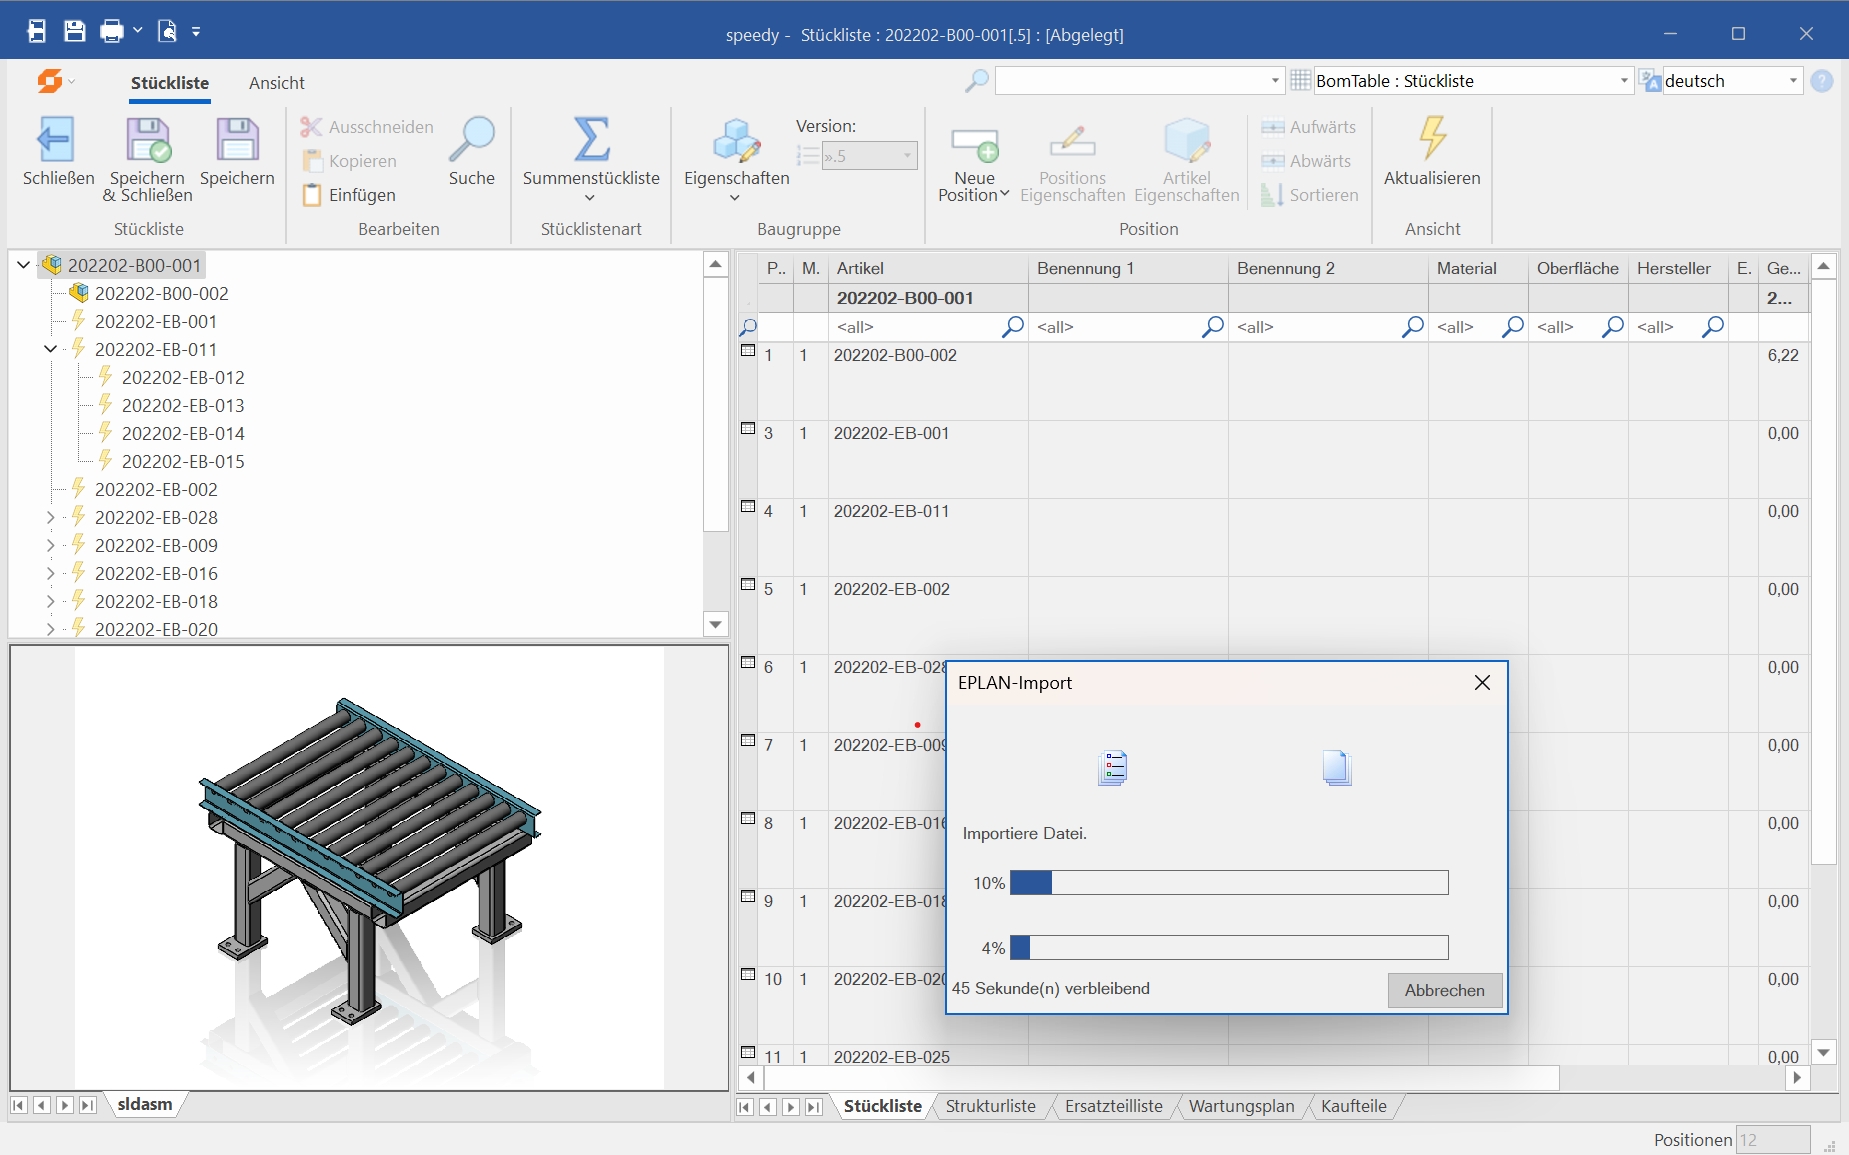Viewport: 1849px width, 1155px height.
Task: Click the Speichern floppy disk icon
Action: click(x=237, y=140)
